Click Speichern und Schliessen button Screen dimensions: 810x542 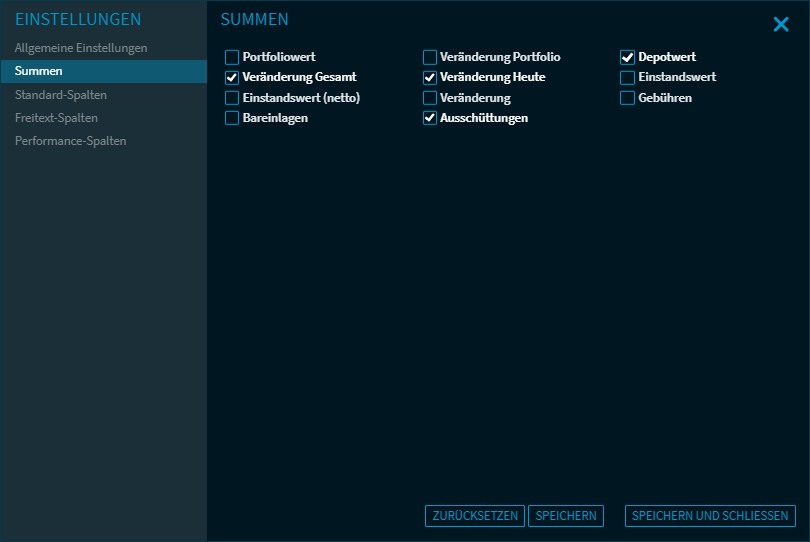[x=710, y=516]
